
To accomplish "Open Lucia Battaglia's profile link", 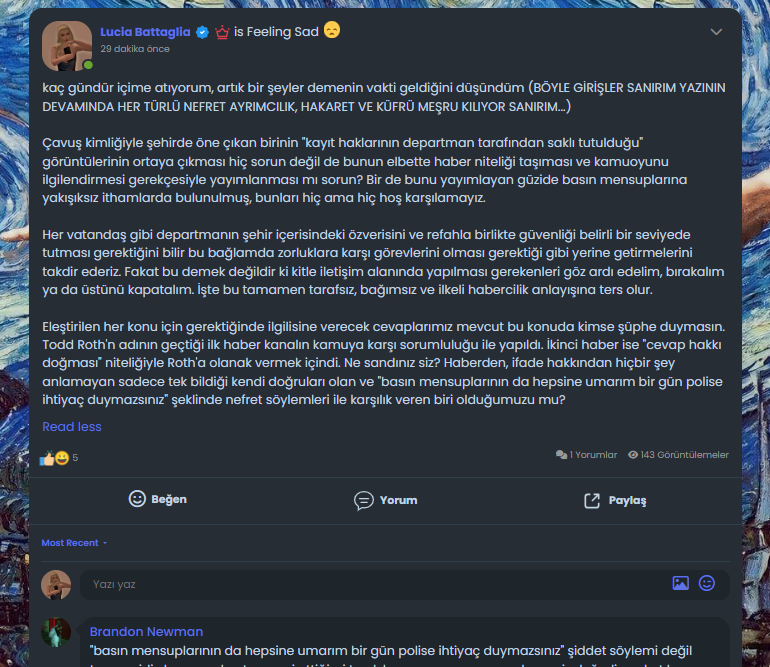I will point(145,32).
